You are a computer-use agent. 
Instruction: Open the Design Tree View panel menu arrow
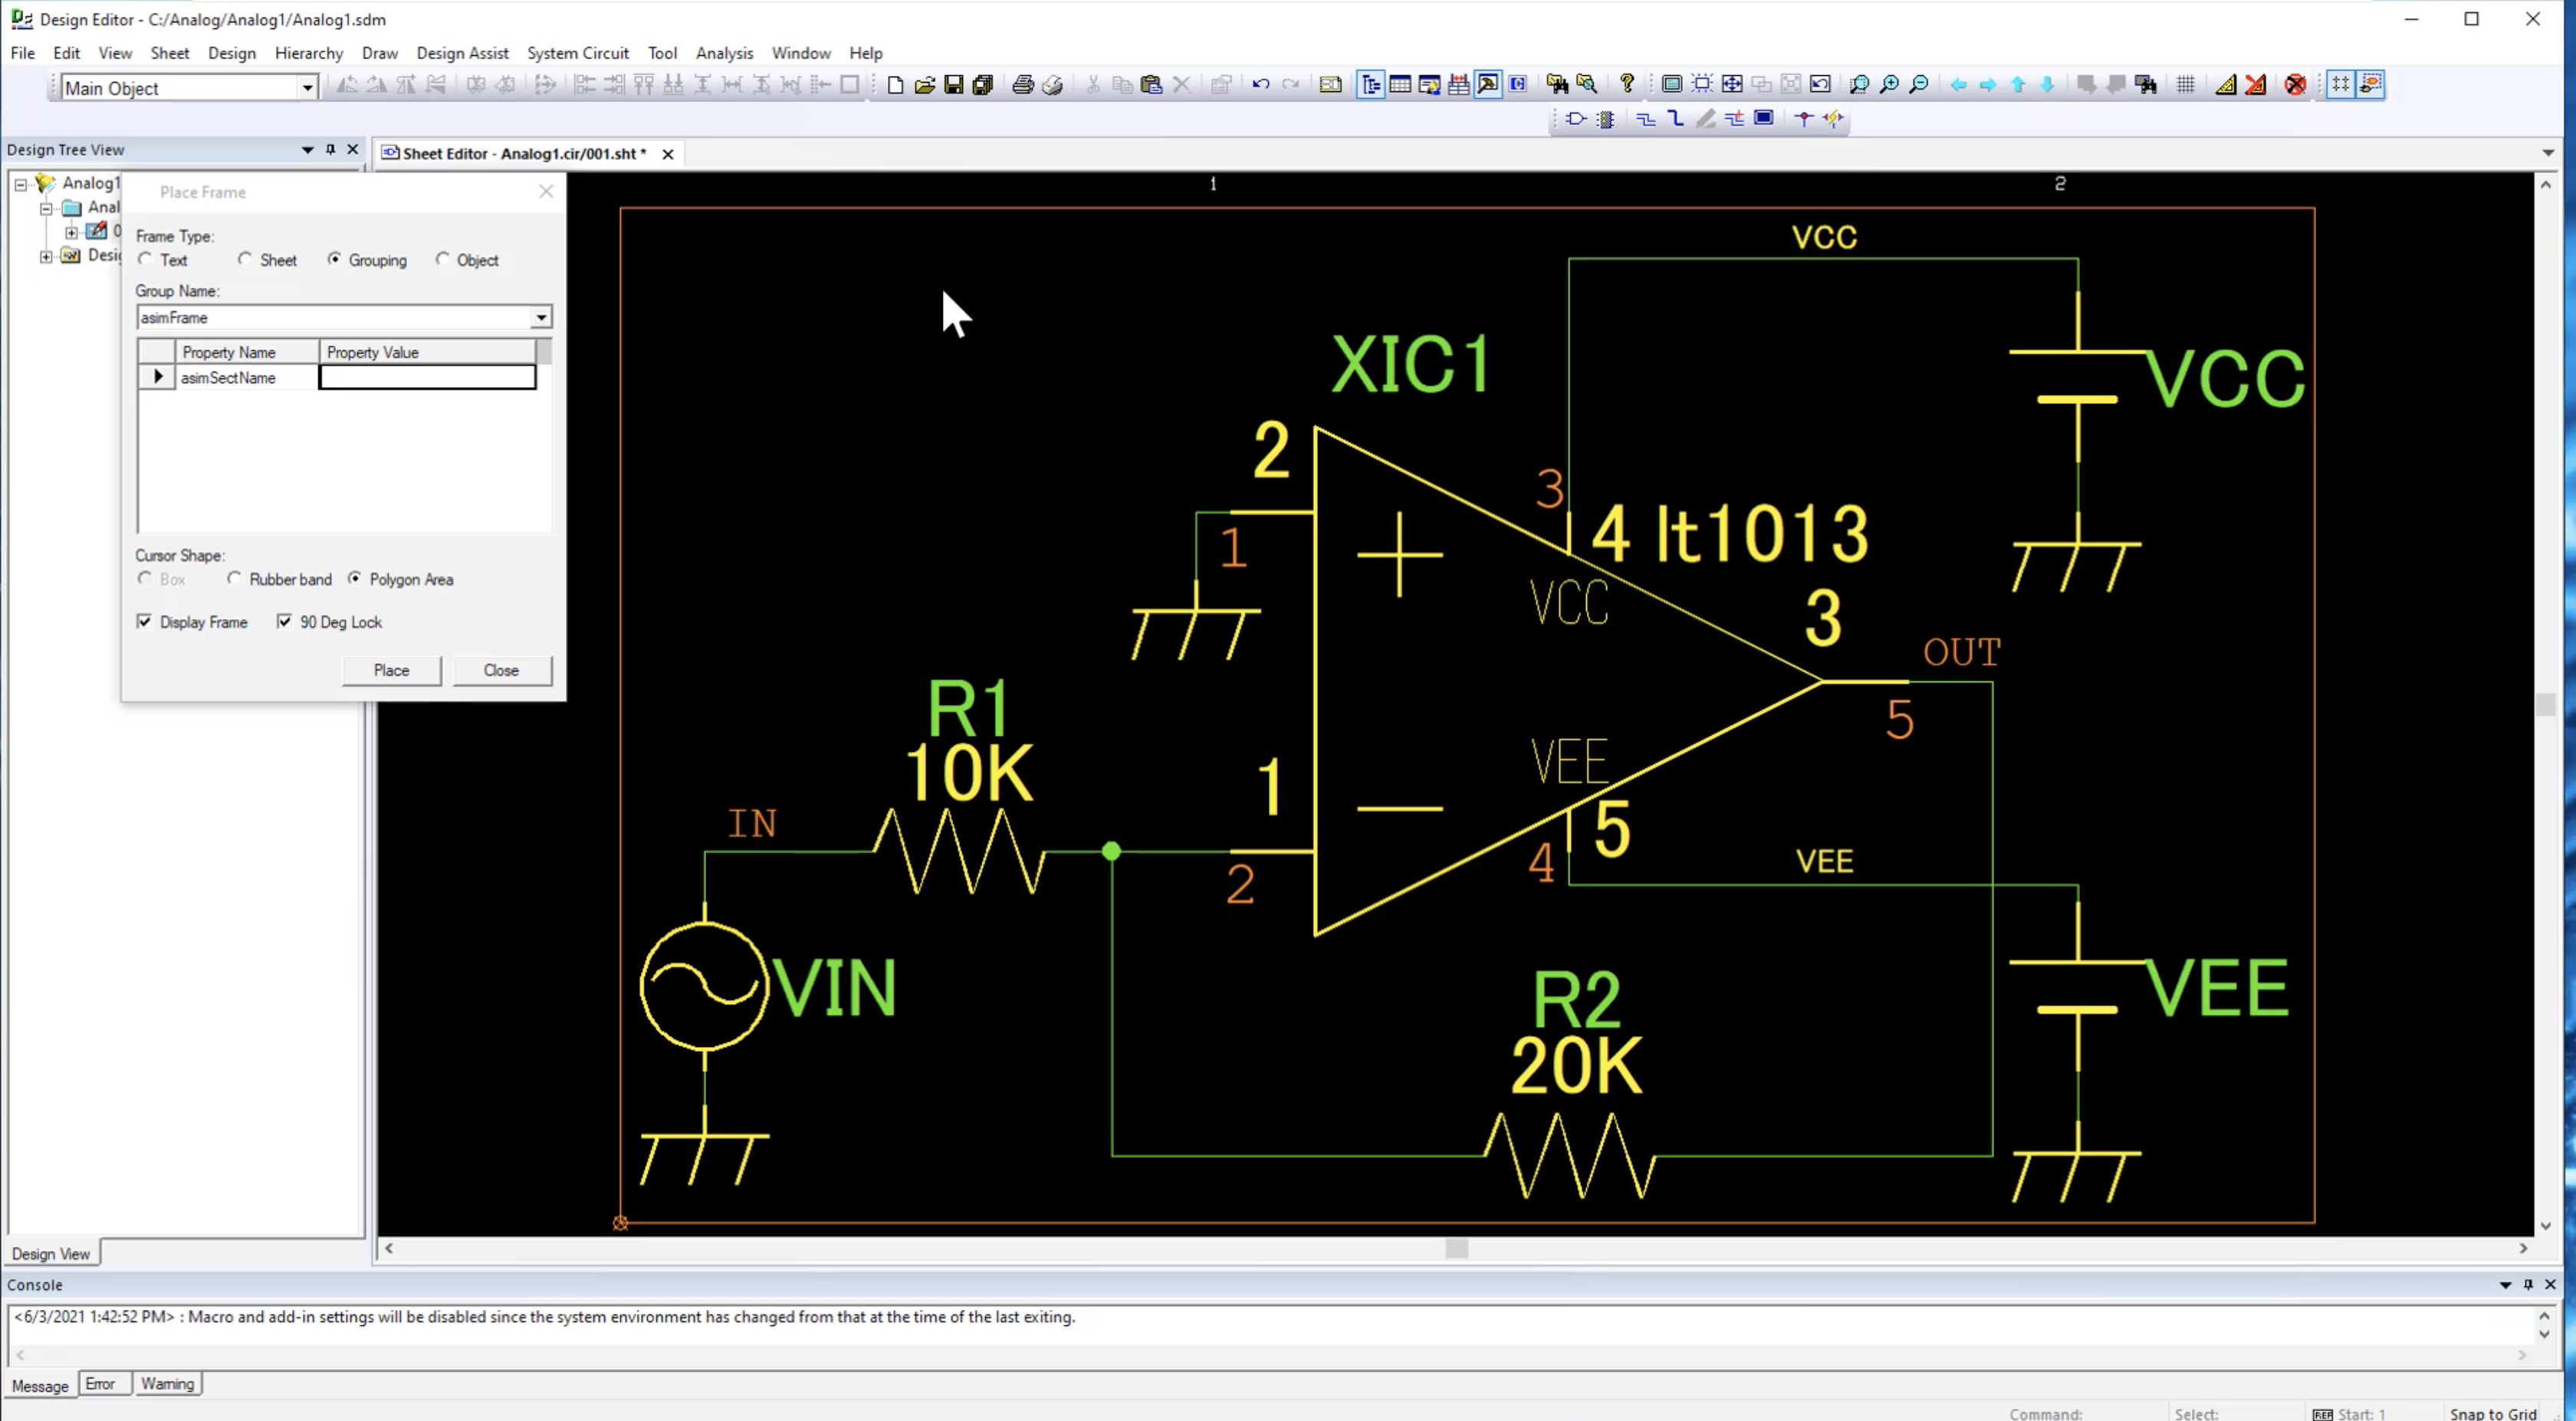[308, 150]
